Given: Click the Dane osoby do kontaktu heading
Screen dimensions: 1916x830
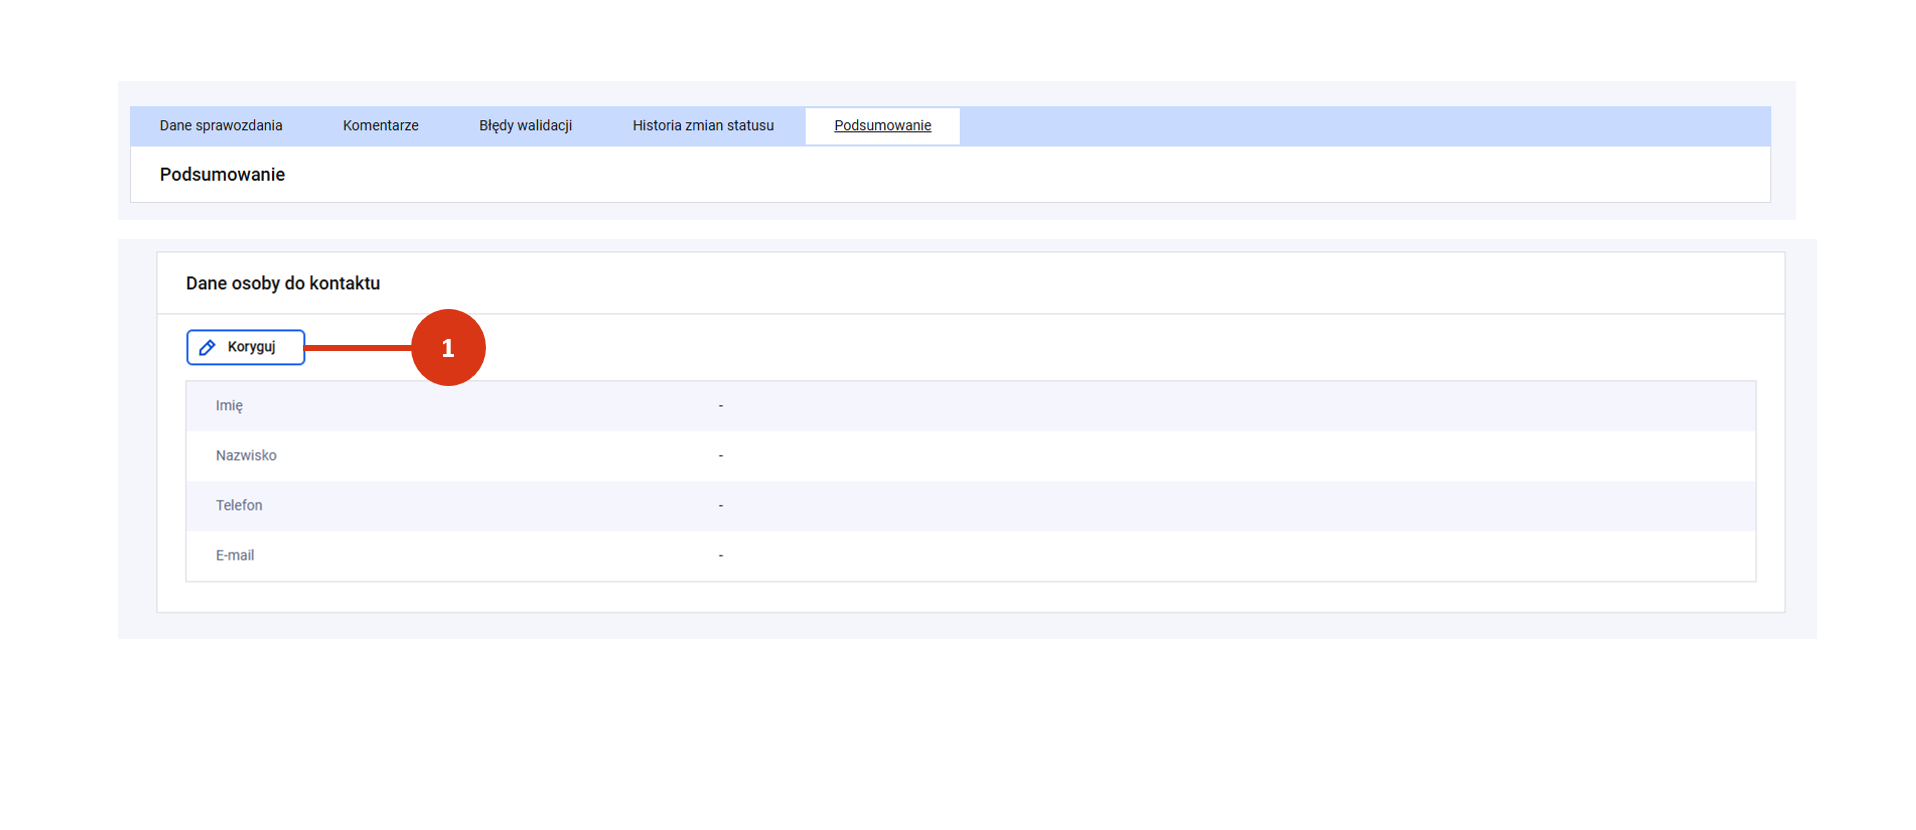Looking at the screenshot, I should (283, 284).
